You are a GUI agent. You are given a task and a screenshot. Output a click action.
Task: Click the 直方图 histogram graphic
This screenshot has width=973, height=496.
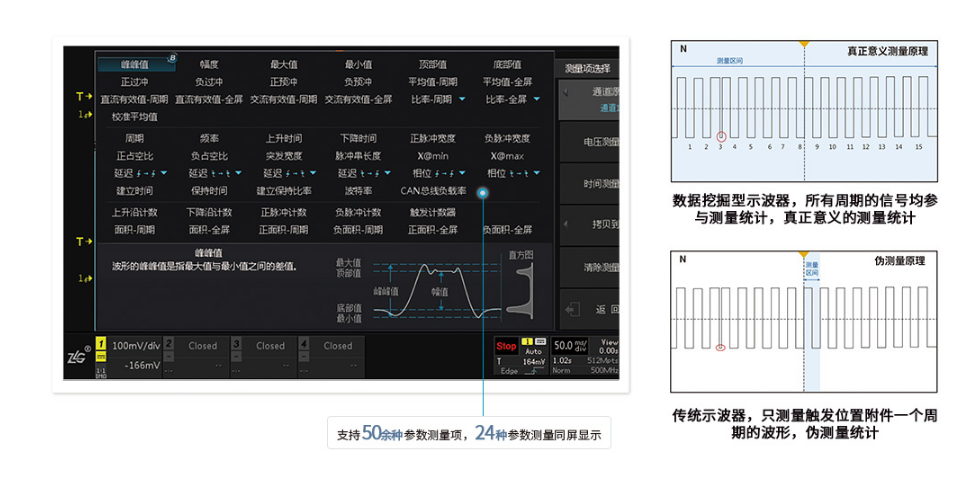pyautogui.click(x=520, y=290)
